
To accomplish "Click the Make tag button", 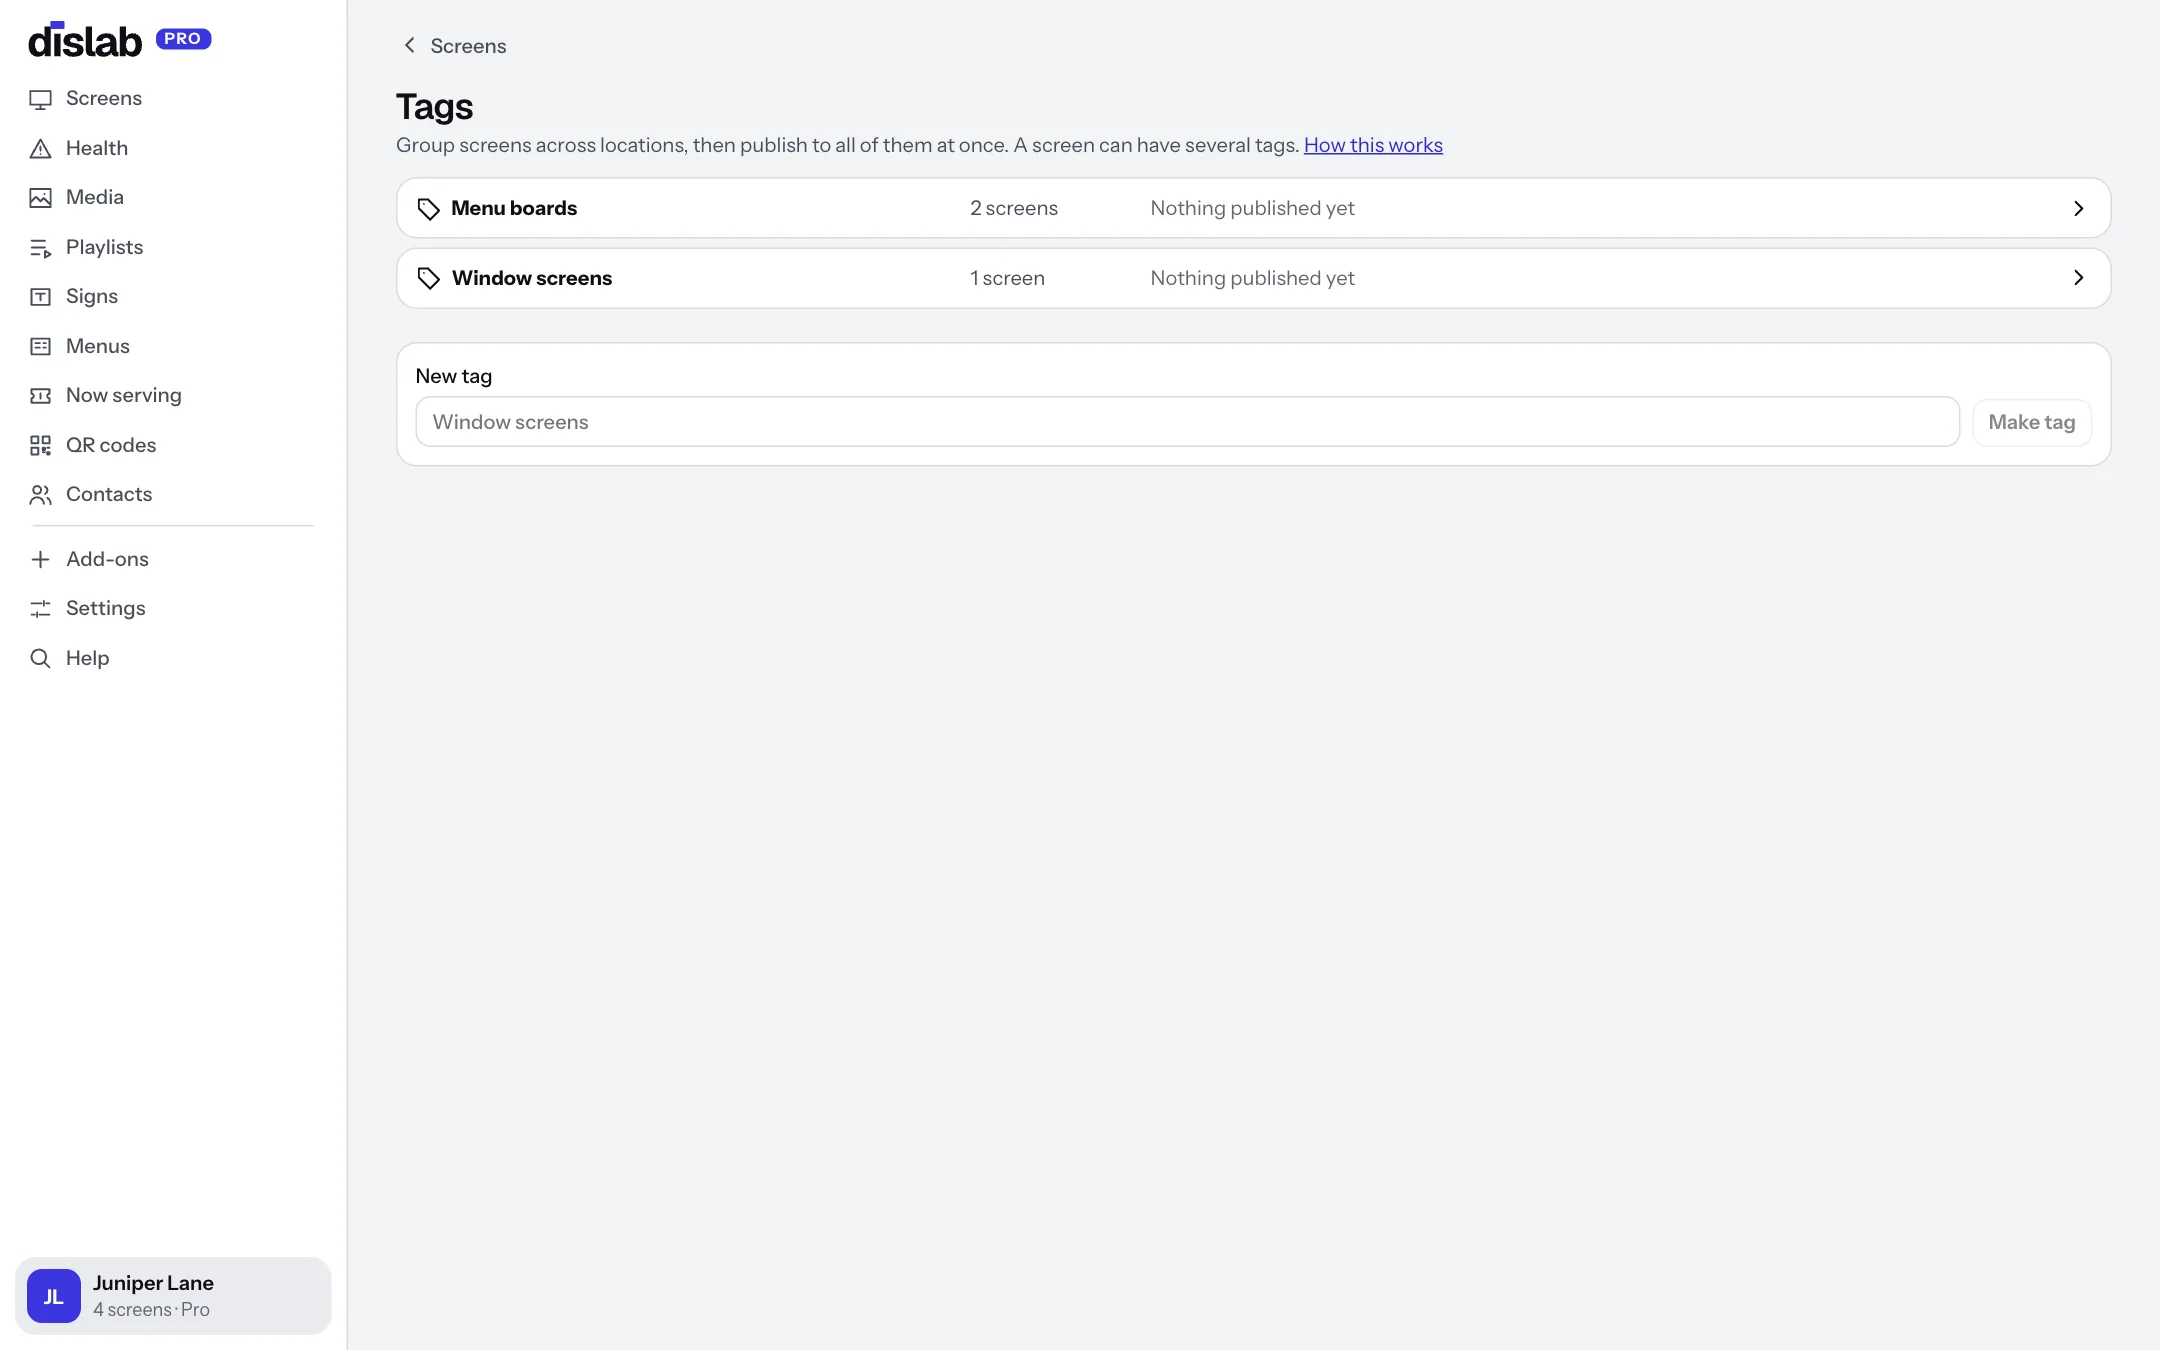I will pyautogui.click(x=2032, y=422).
